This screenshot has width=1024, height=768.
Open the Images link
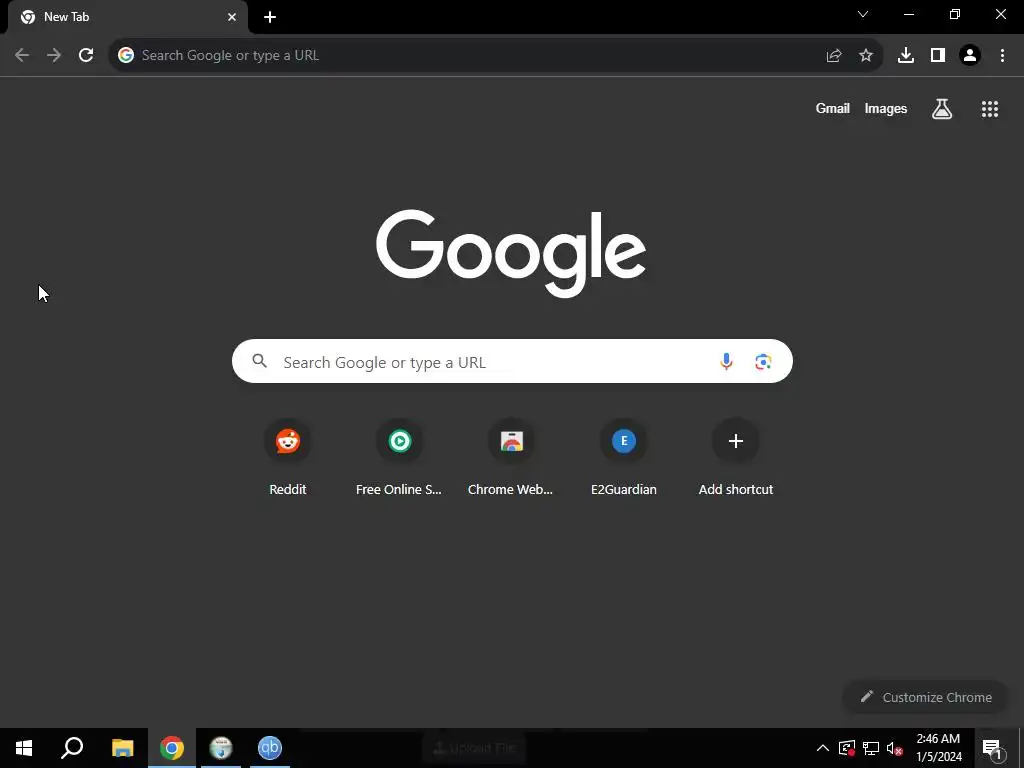point(886,108)
